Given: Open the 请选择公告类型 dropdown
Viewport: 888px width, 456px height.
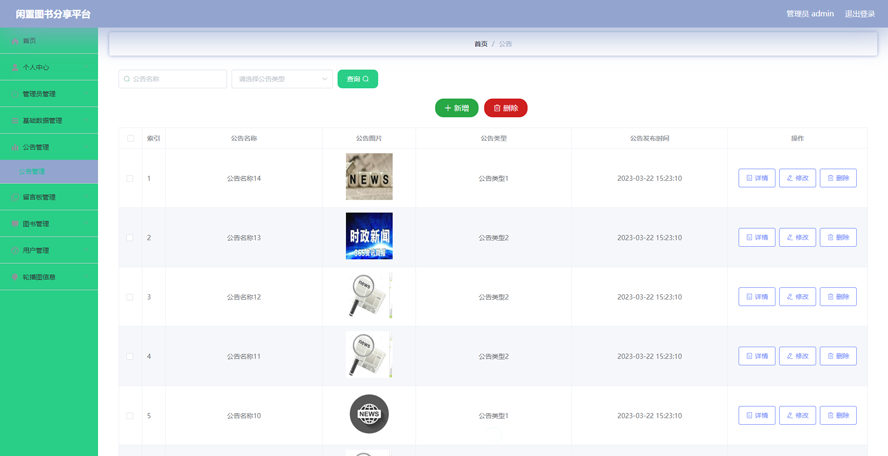Looking at the screenshot, I should pyautogui.click(x=282, y=79).
